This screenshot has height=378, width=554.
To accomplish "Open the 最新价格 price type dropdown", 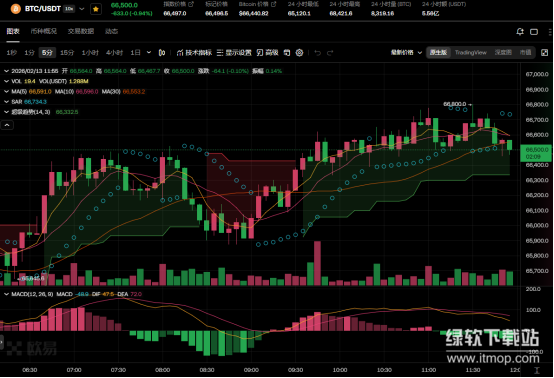I will pyautogui.click(x=406, y=53).
